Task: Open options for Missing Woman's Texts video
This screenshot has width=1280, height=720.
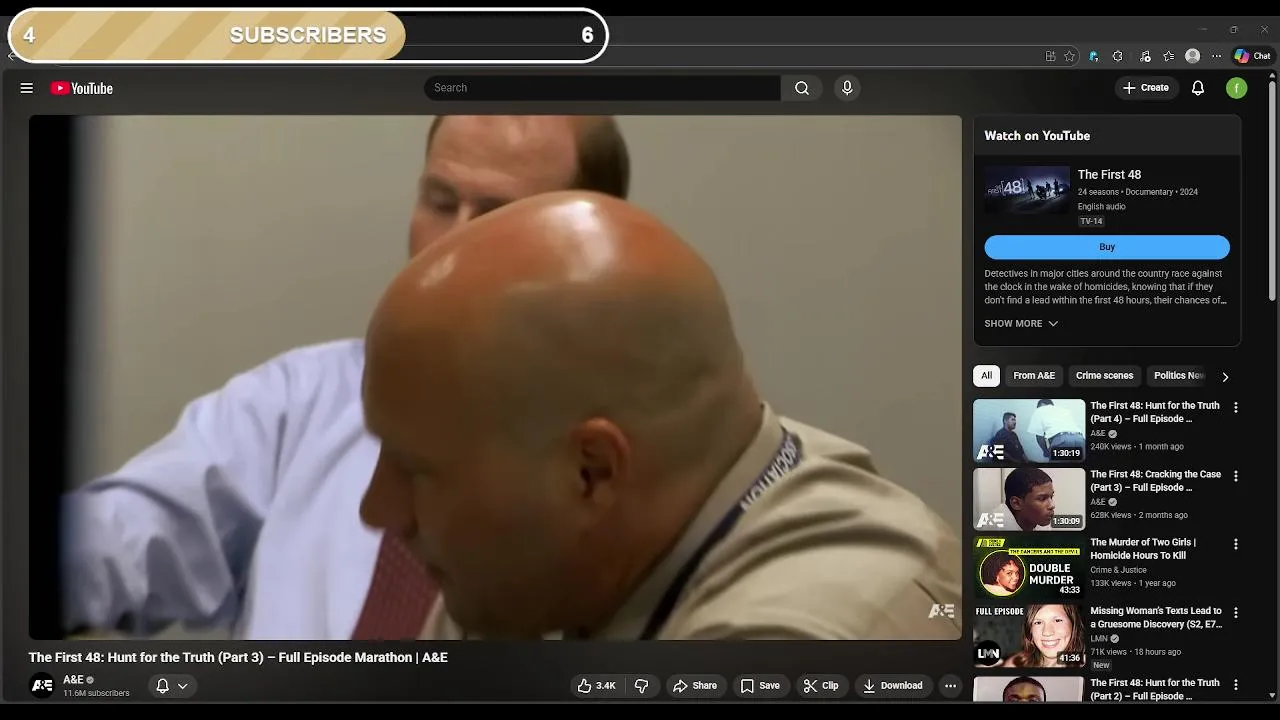Action: (1235, 612)
